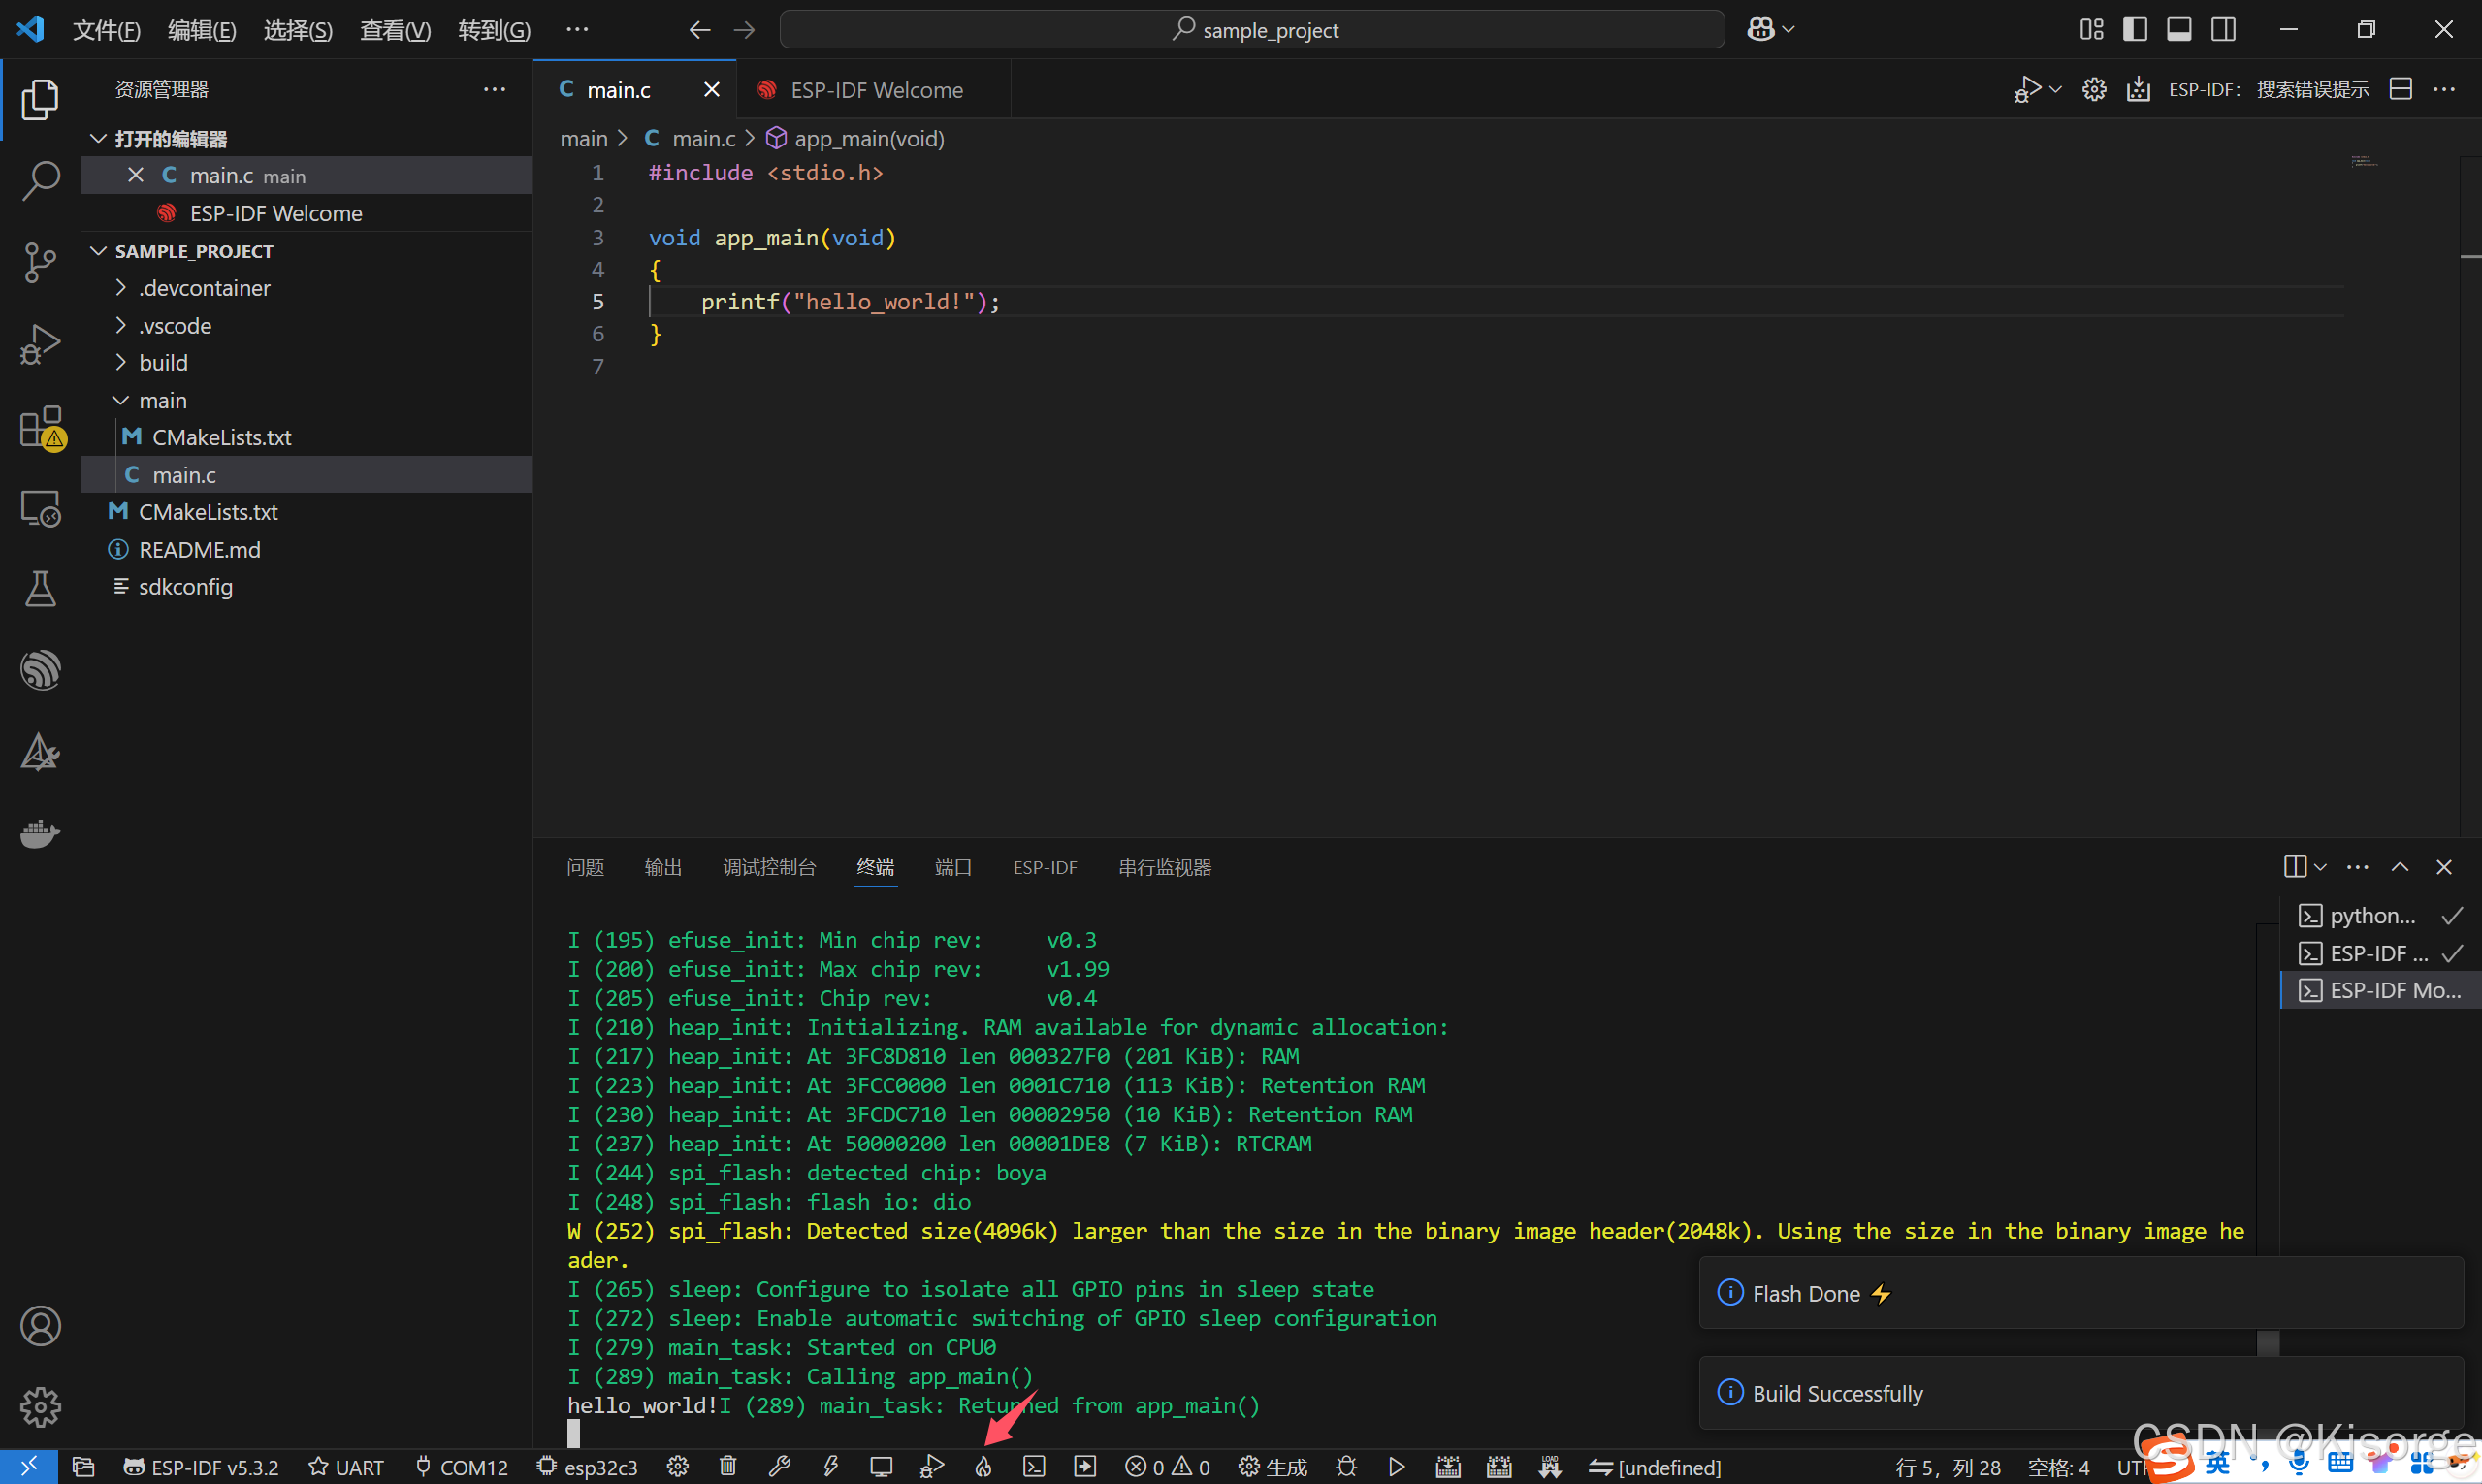The height and width of the screenshot is (1484, 2482).
Task: Open the 查看(V) menu
Action: point(395,30)
